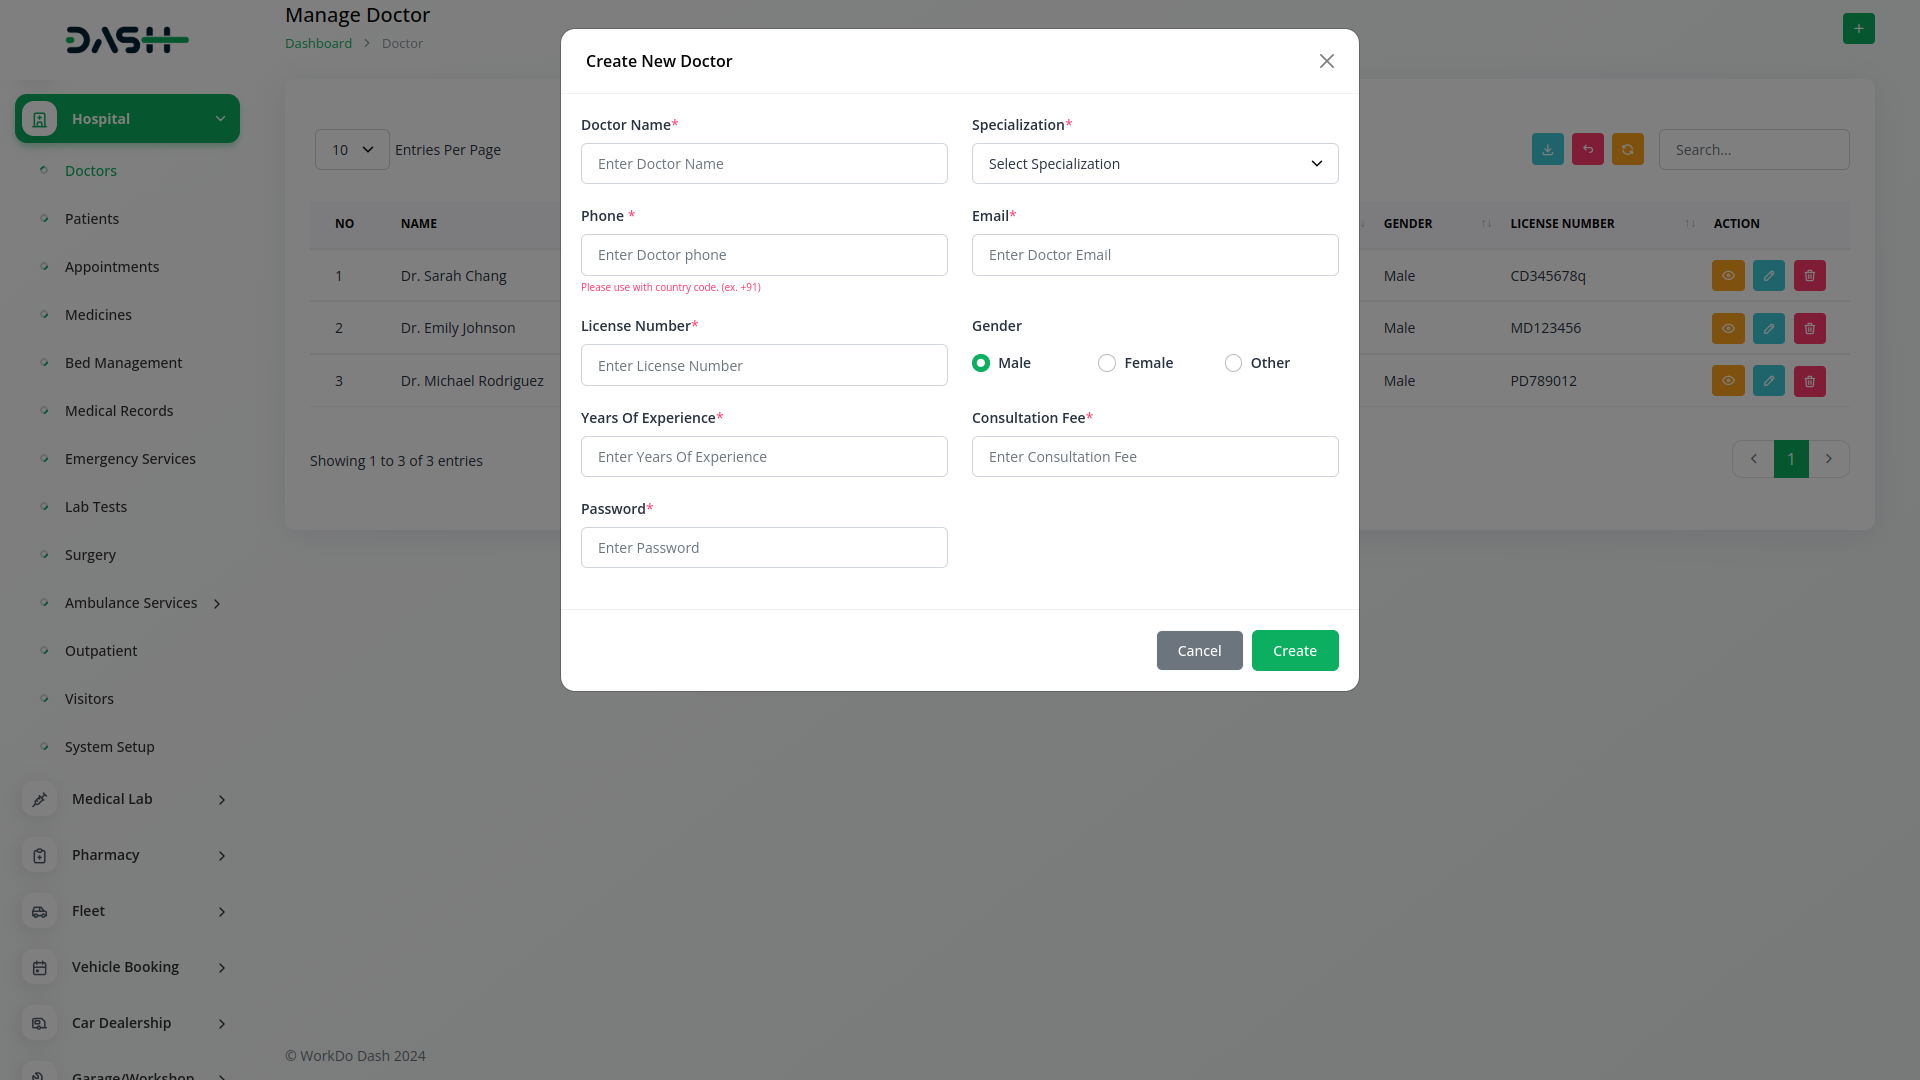This screenshot has width=1920, height=1080.
Task: Click the Pharmacy sidebar icon
Action: click(x=39, y=856)
